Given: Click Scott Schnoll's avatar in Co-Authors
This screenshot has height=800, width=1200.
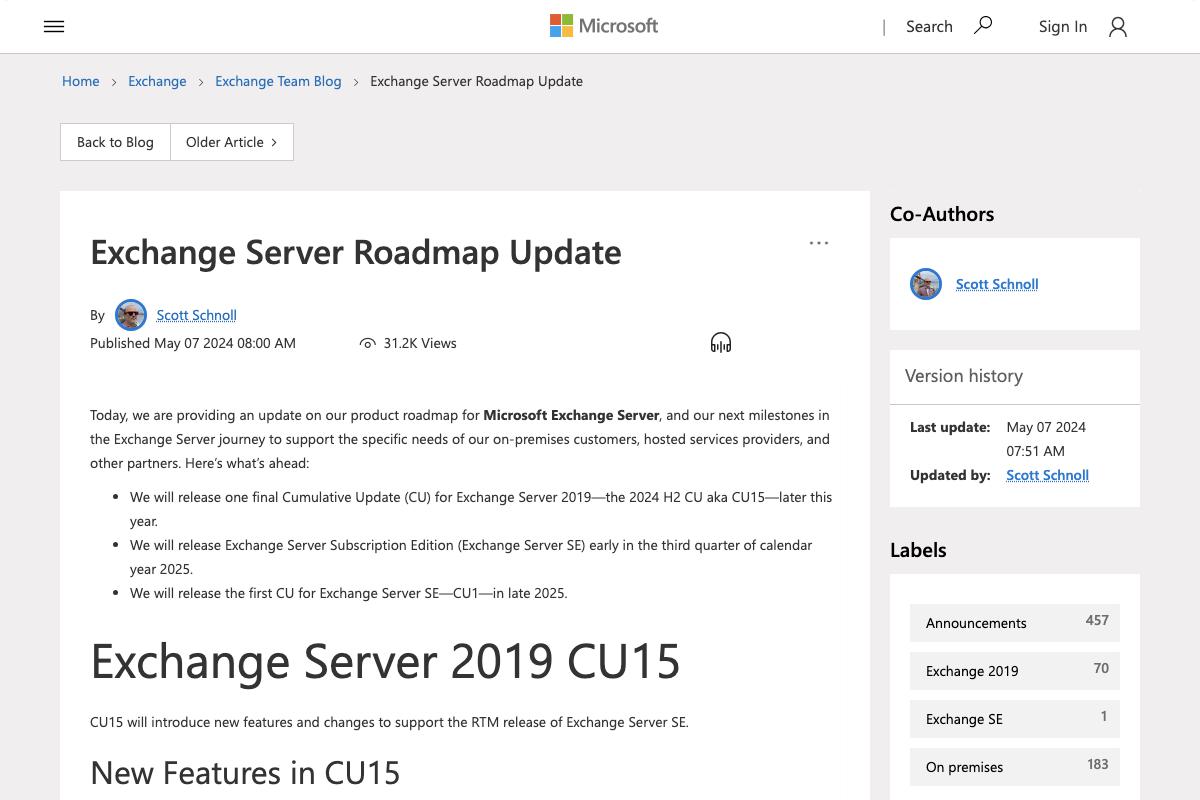Looking at the screenshot, I should [x=926, y=284].
